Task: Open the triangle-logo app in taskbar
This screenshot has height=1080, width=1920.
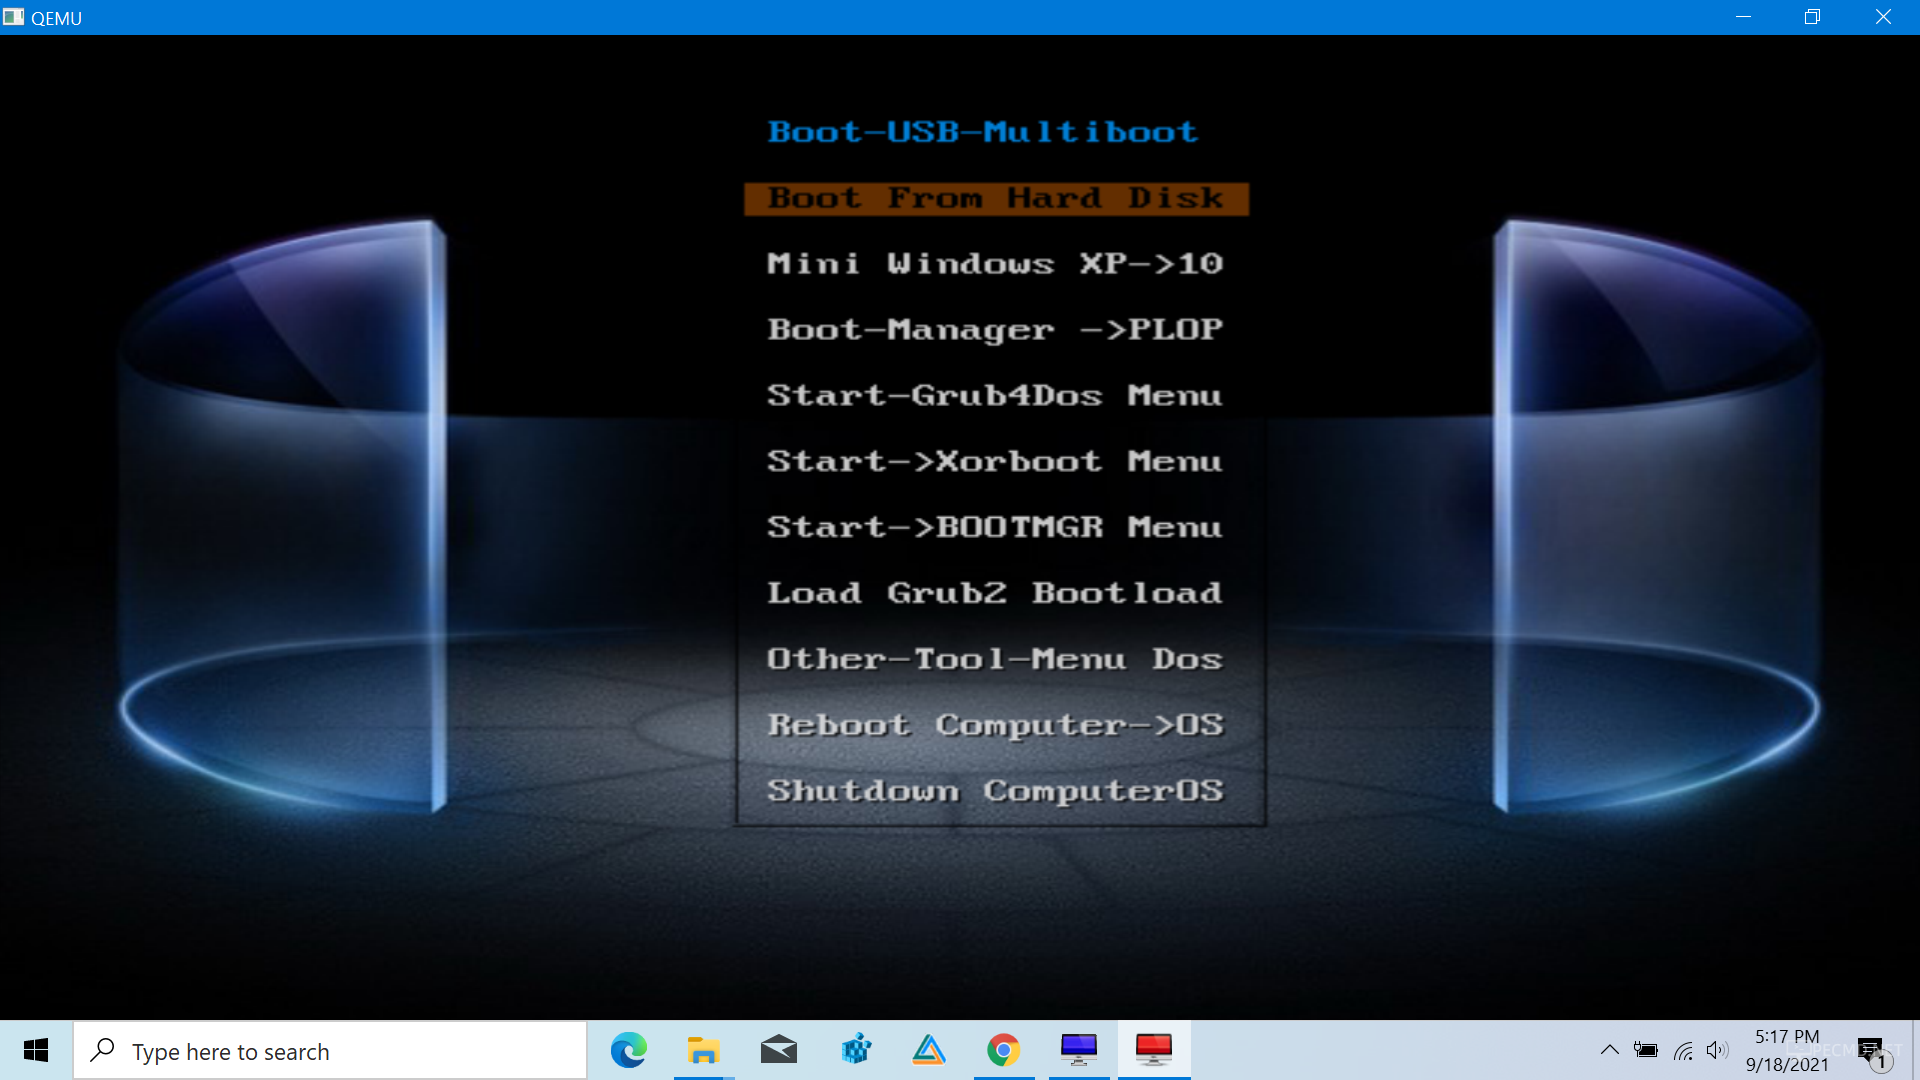Action: [929, 1050]
